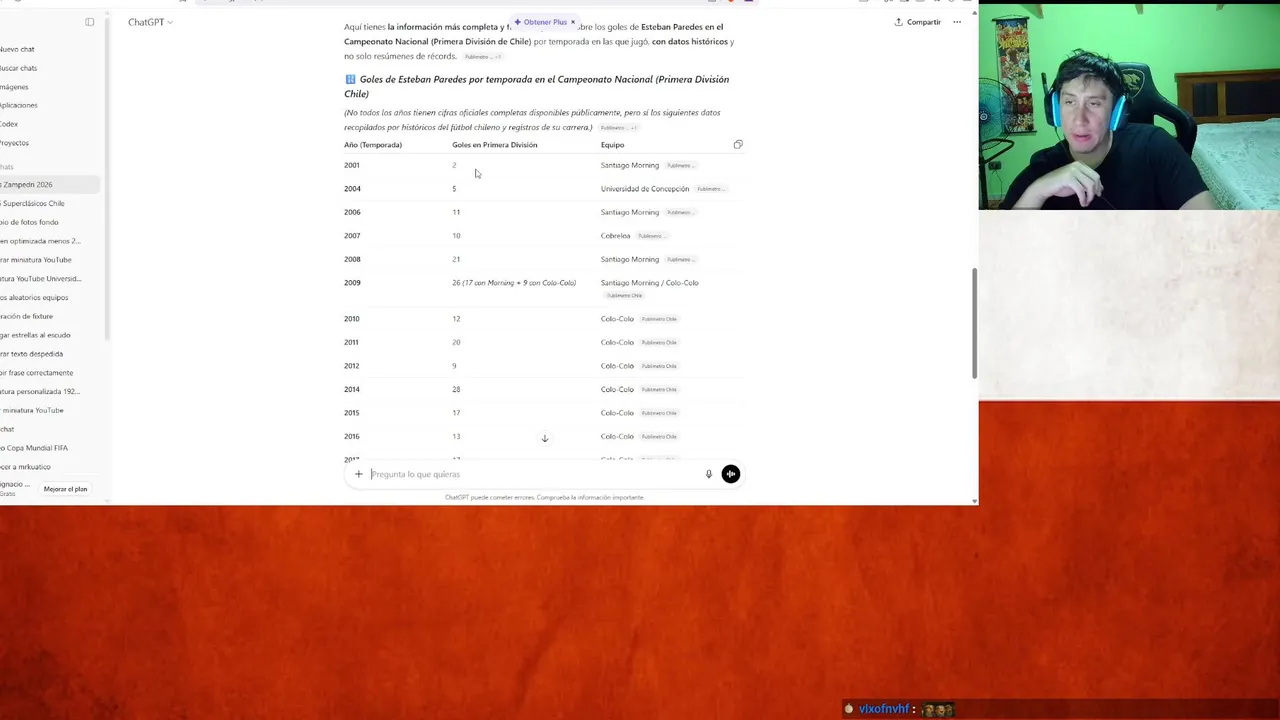
Task: Select the 'texto despedida' chat
Action: [x=50, y=353]
